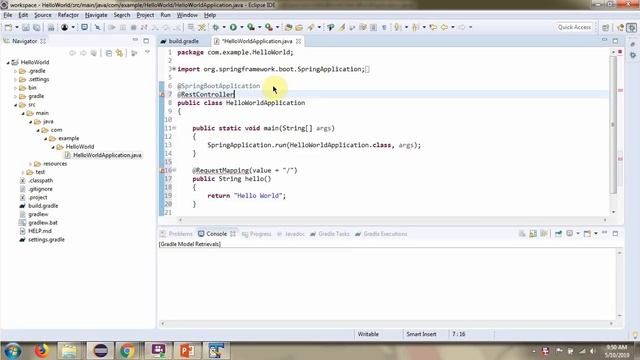640x360 pixels.
Task: Open the Problems tab
Action: 176,234
